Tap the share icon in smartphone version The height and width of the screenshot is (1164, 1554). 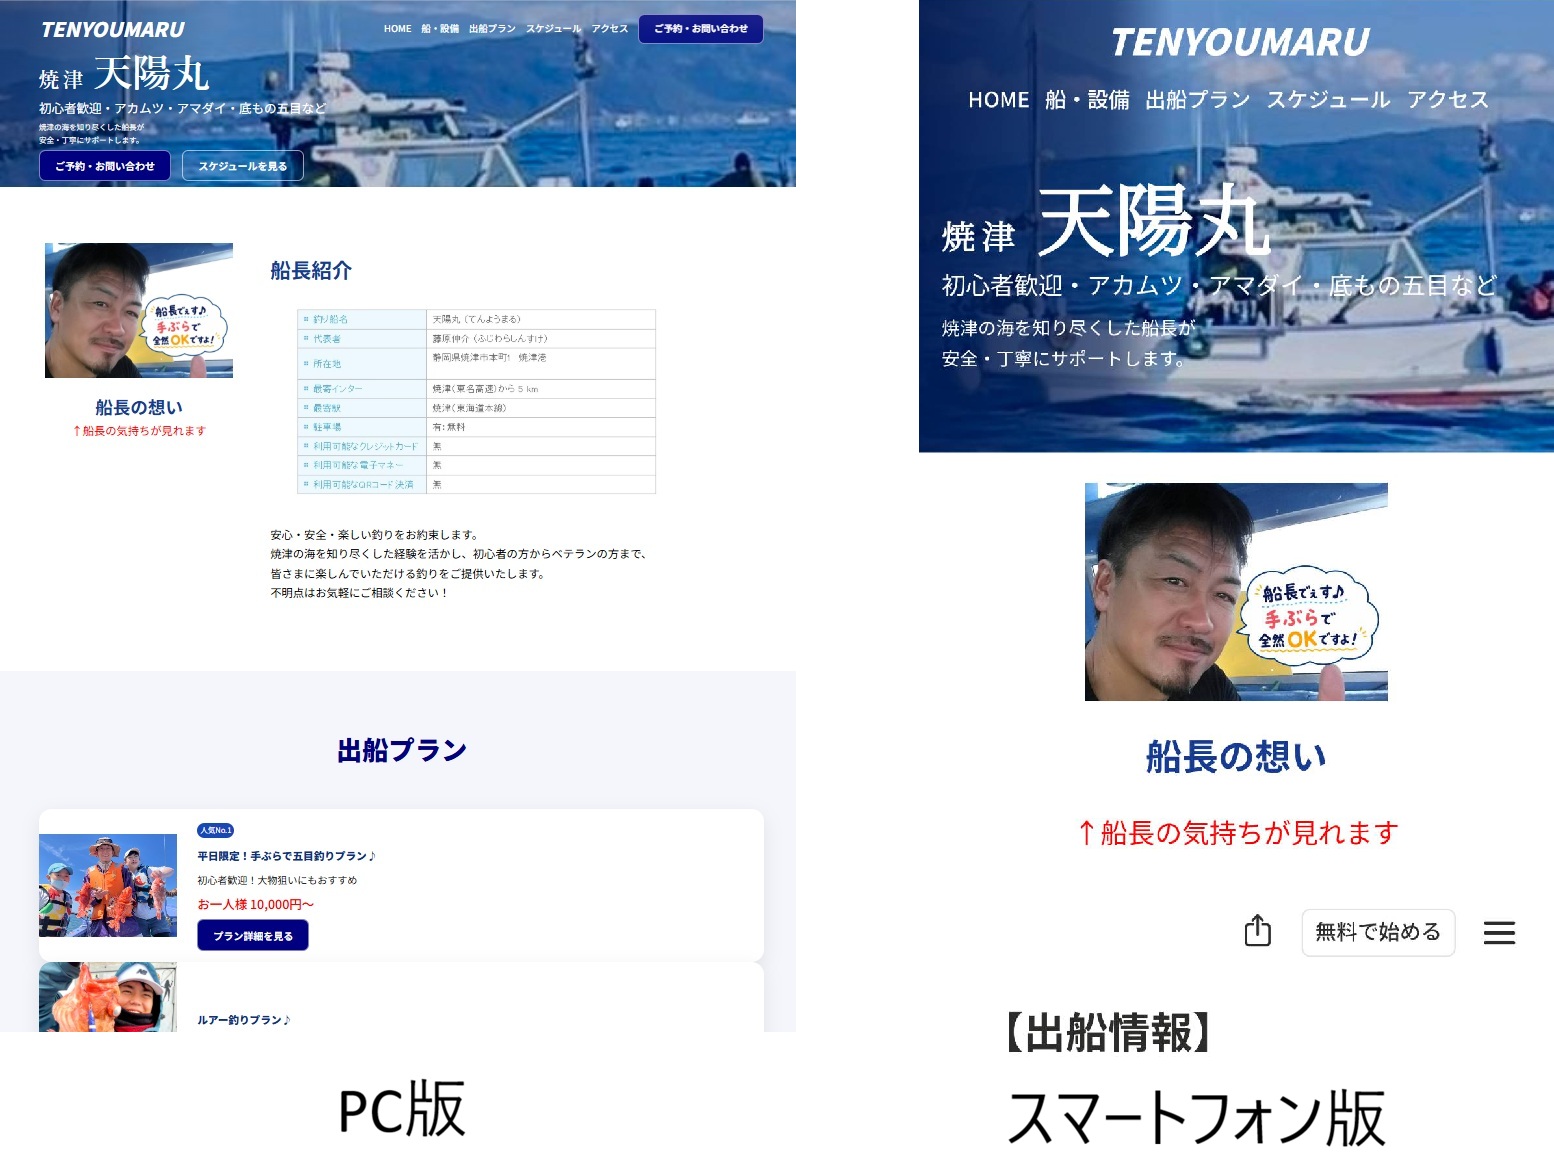[x=1257, y=931]
